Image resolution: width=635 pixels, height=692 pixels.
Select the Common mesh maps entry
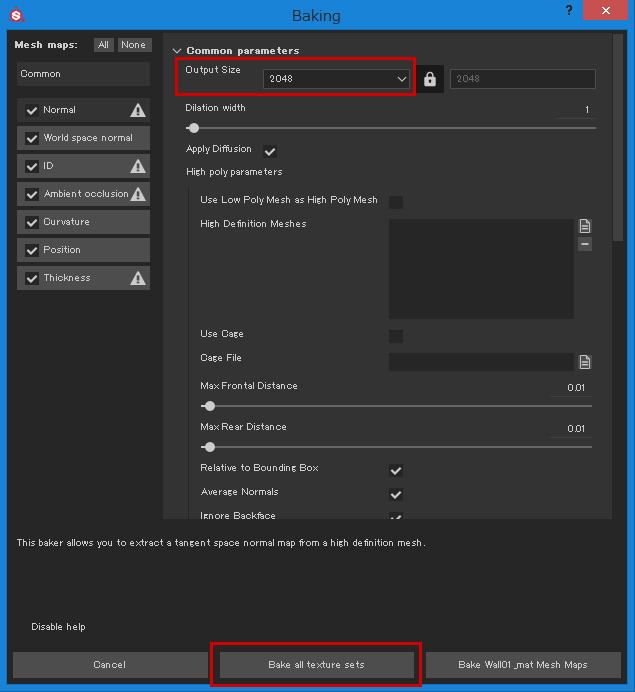(83, 74)
